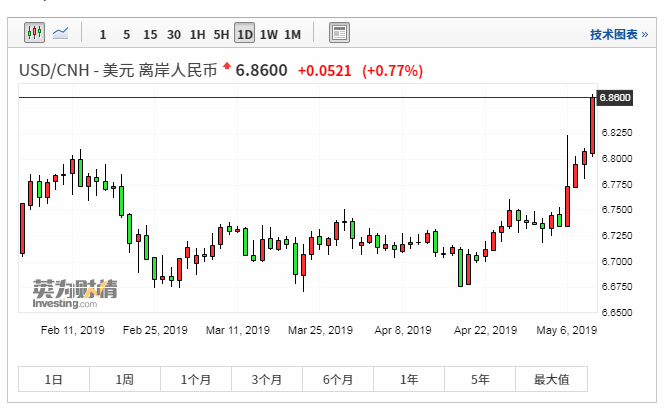Select the 1 minute interval
The height and width of the screenshot is (408, 664).
(102, 34)
